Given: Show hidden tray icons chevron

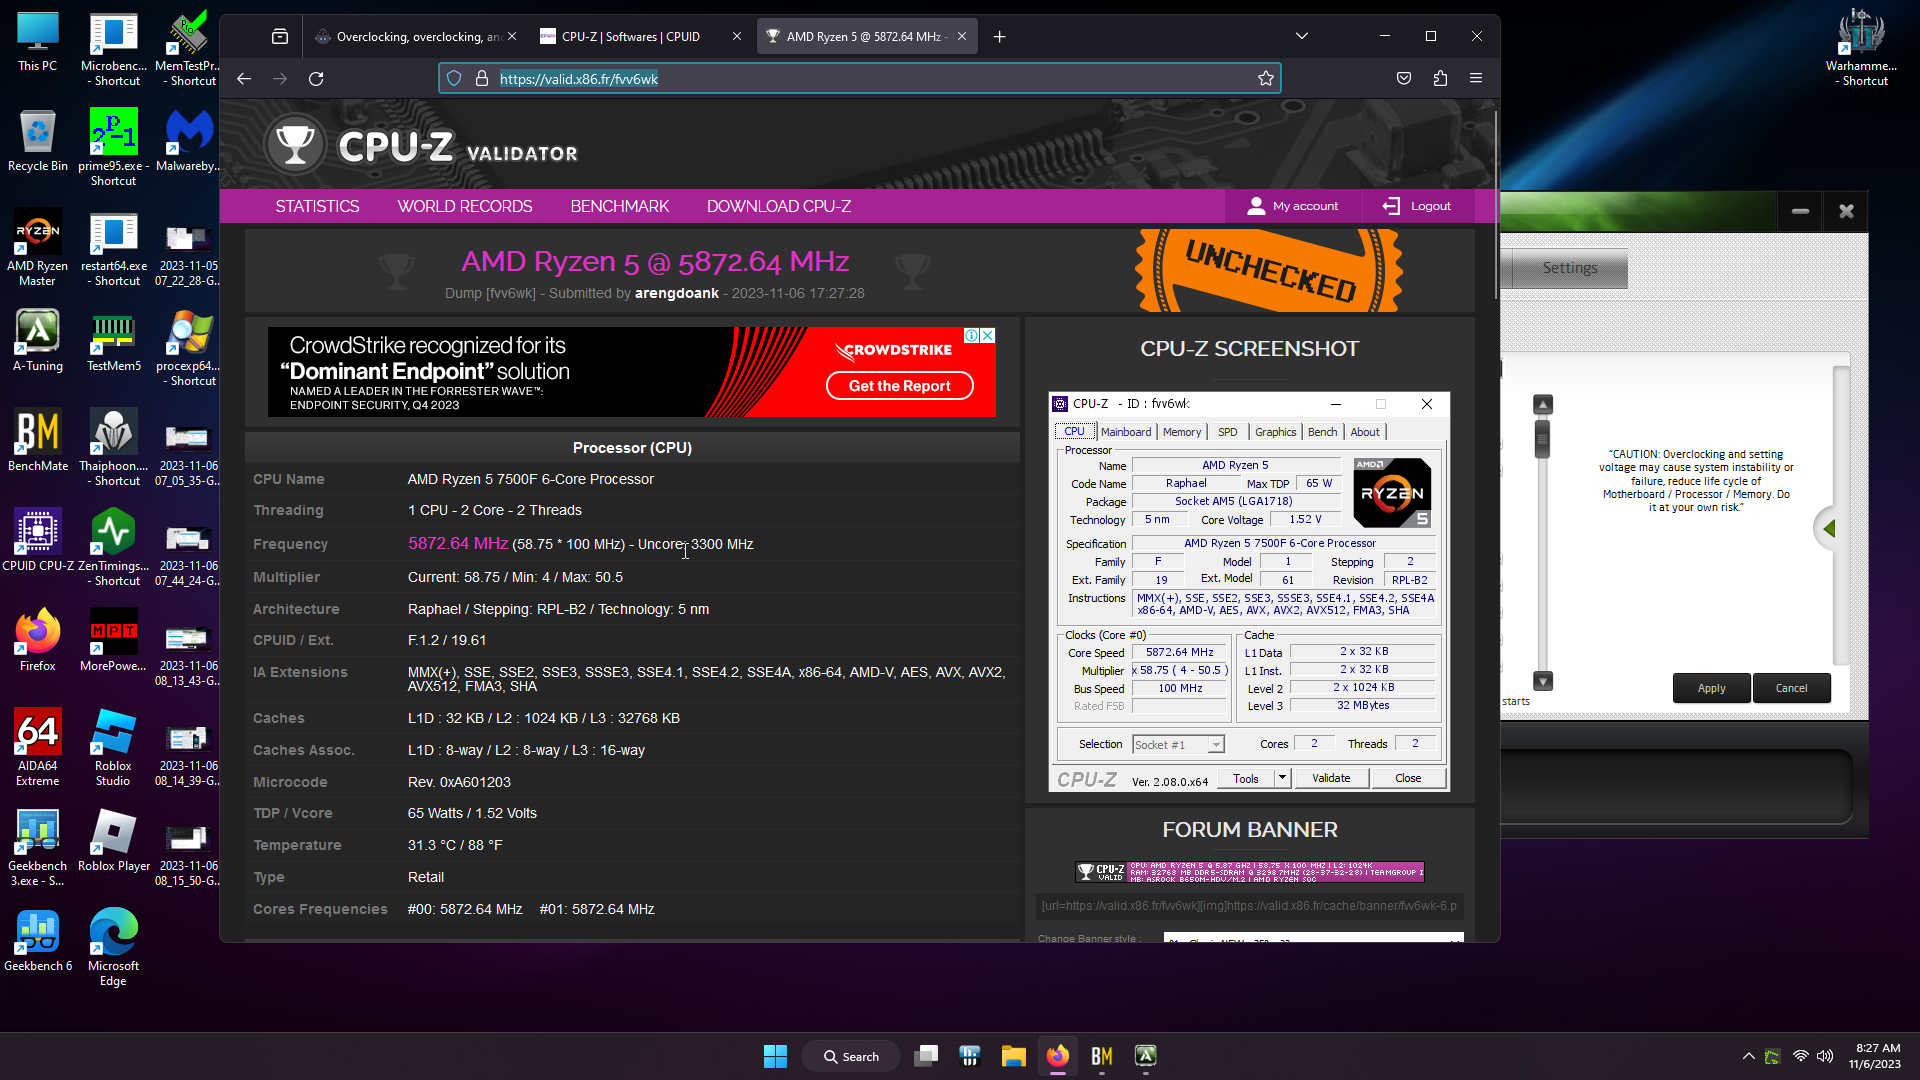Looking at the screenshot, I should pyautogui.click(x=1748, y=1056).
